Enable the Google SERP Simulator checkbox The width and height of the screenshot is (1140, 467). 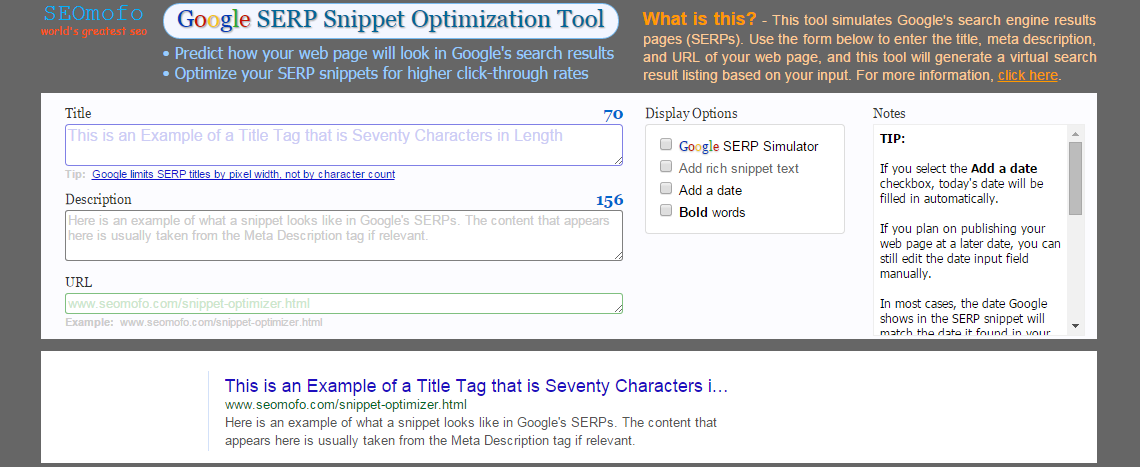click(666, 145)
